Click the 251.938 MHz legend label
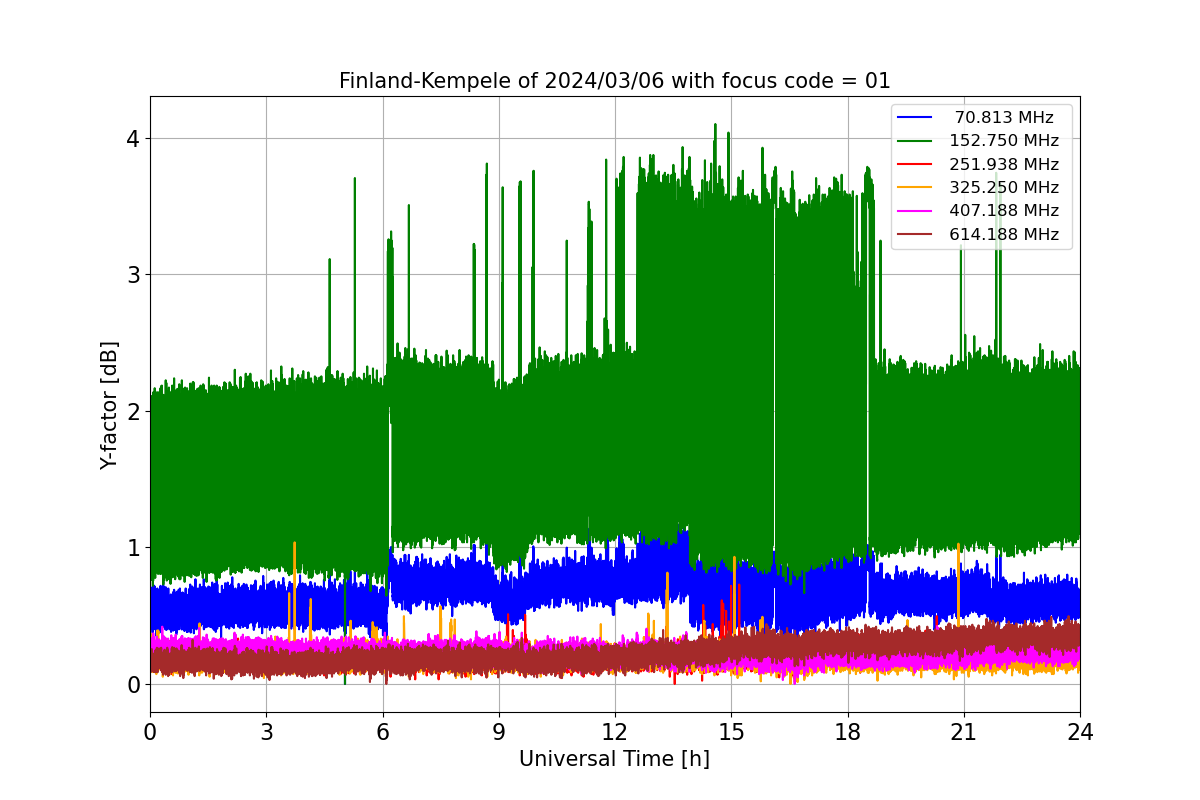Screen dimensions: 1200x800 (1004, 165)
